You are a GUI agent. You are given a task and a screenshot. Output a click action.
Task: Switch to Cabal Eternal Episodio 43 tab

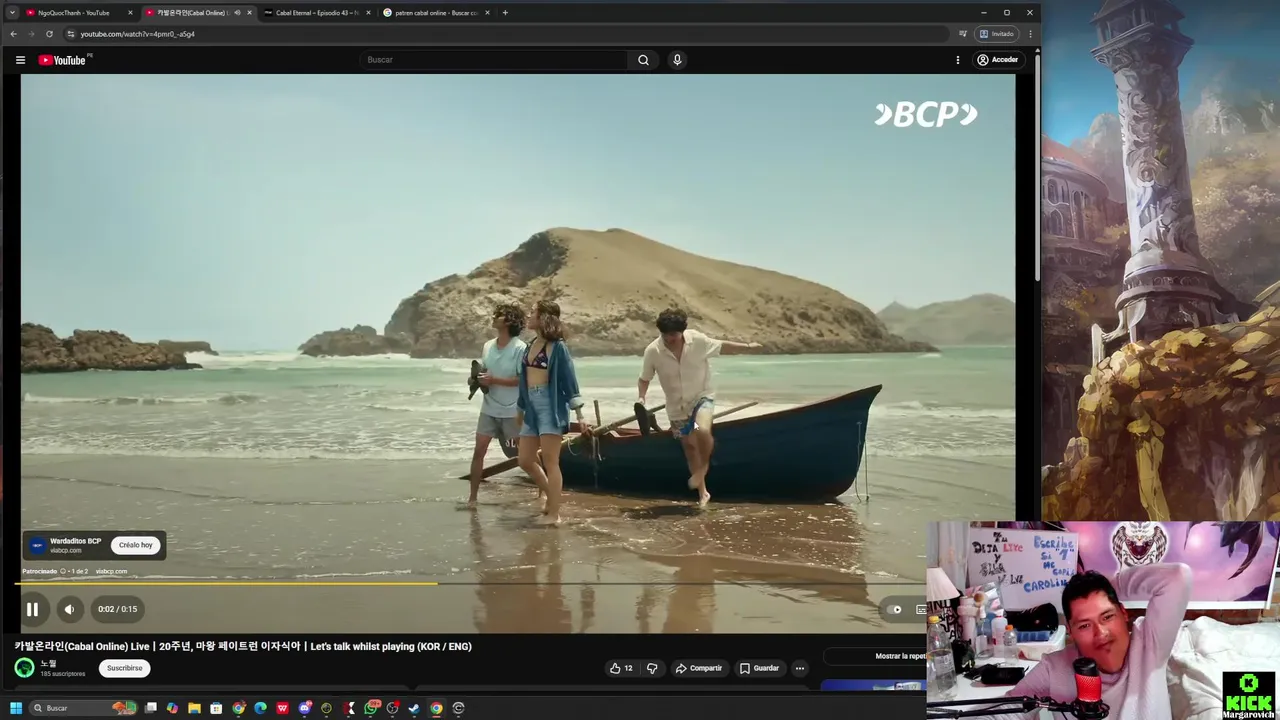[x=316, y=13]
